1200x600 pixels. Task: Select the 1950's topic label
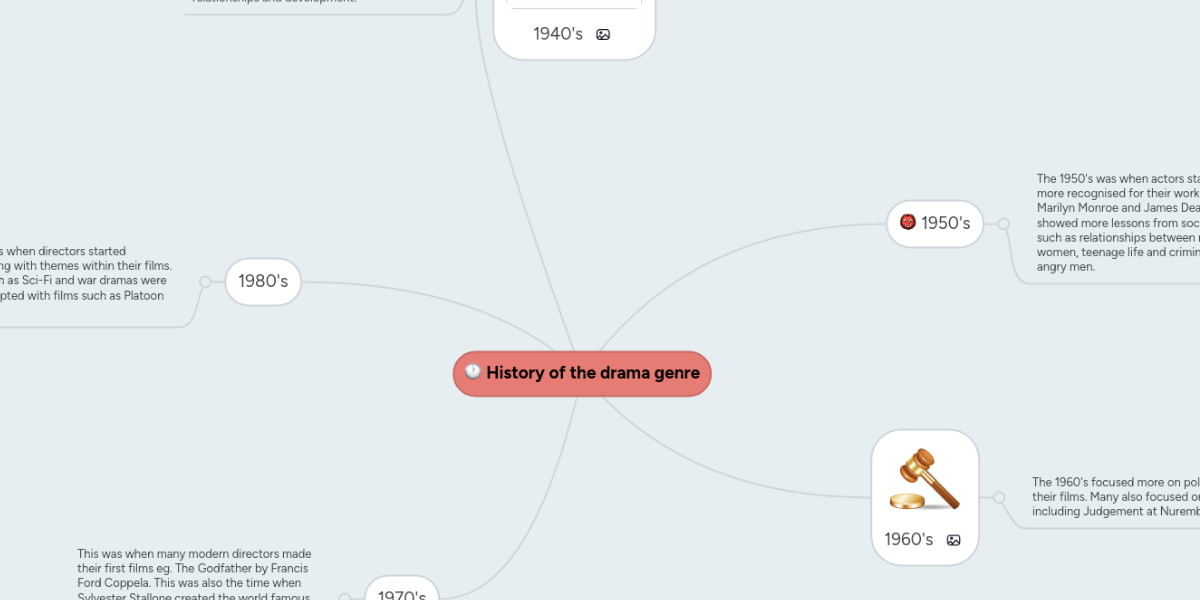pos(945,223)
